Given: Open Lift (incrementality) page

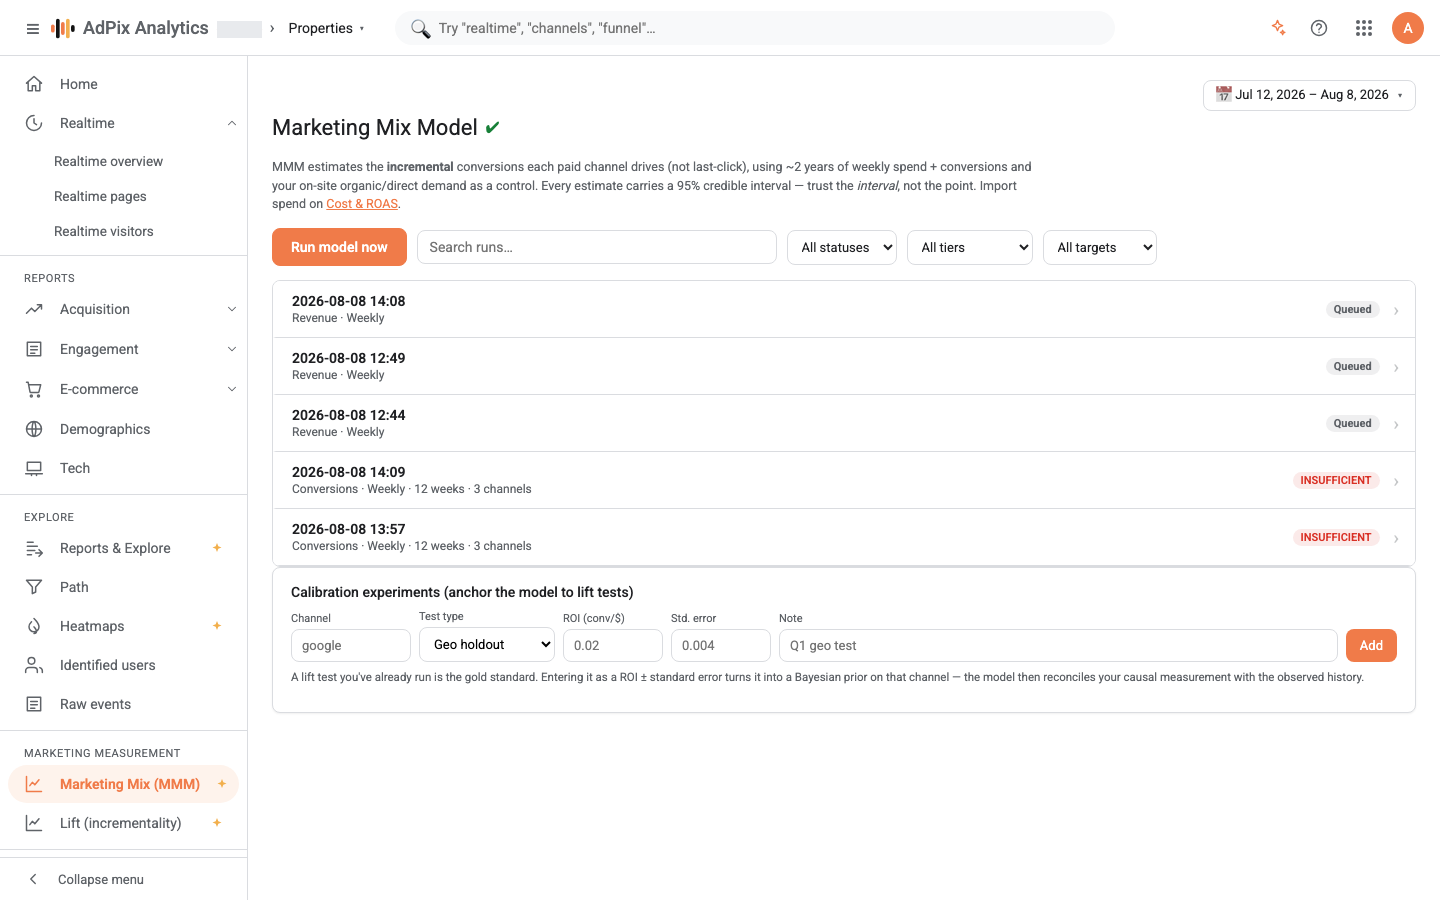Looking at the screenshot, I should point(123,823).
